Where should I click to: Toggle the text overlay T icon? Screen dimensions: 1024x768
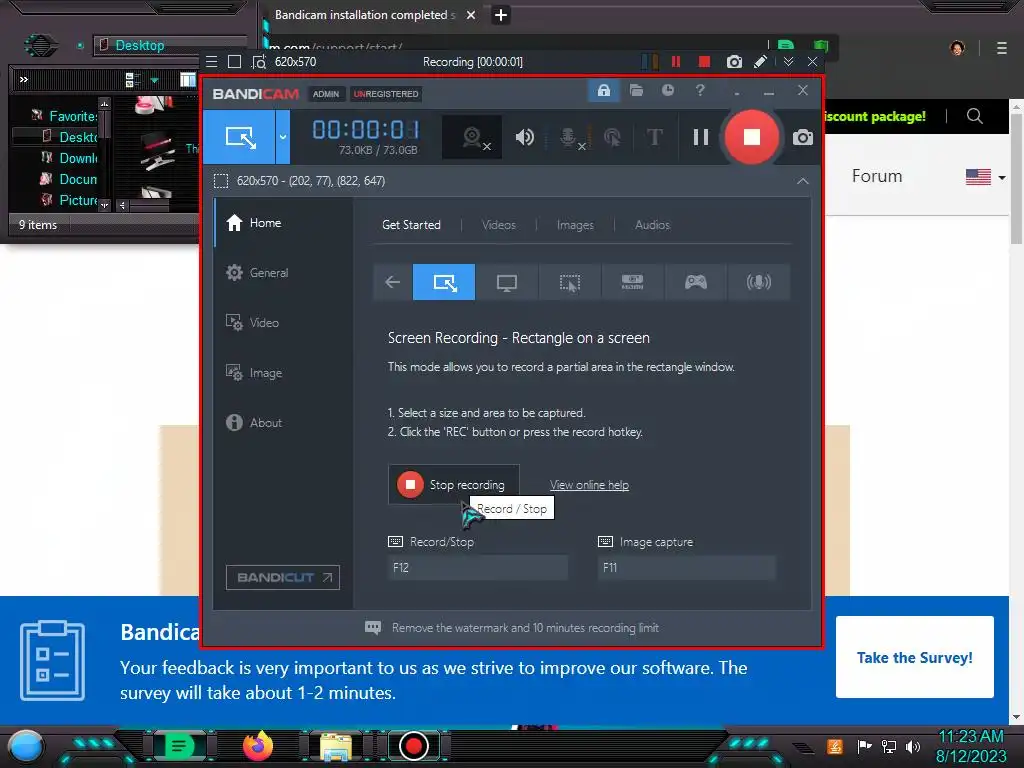(654, 137)
